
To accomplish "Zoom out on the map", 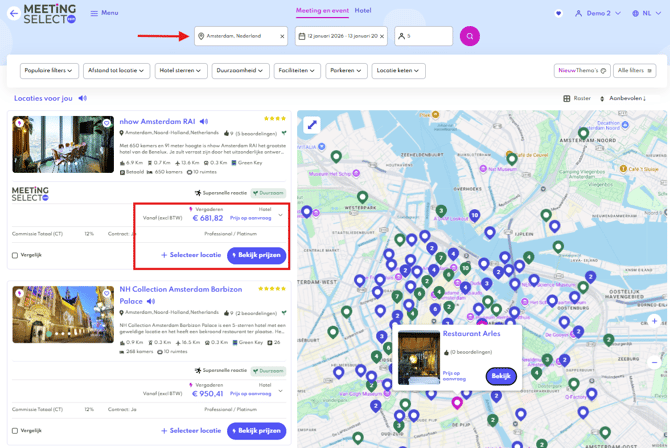I will (x=654, y=363).
